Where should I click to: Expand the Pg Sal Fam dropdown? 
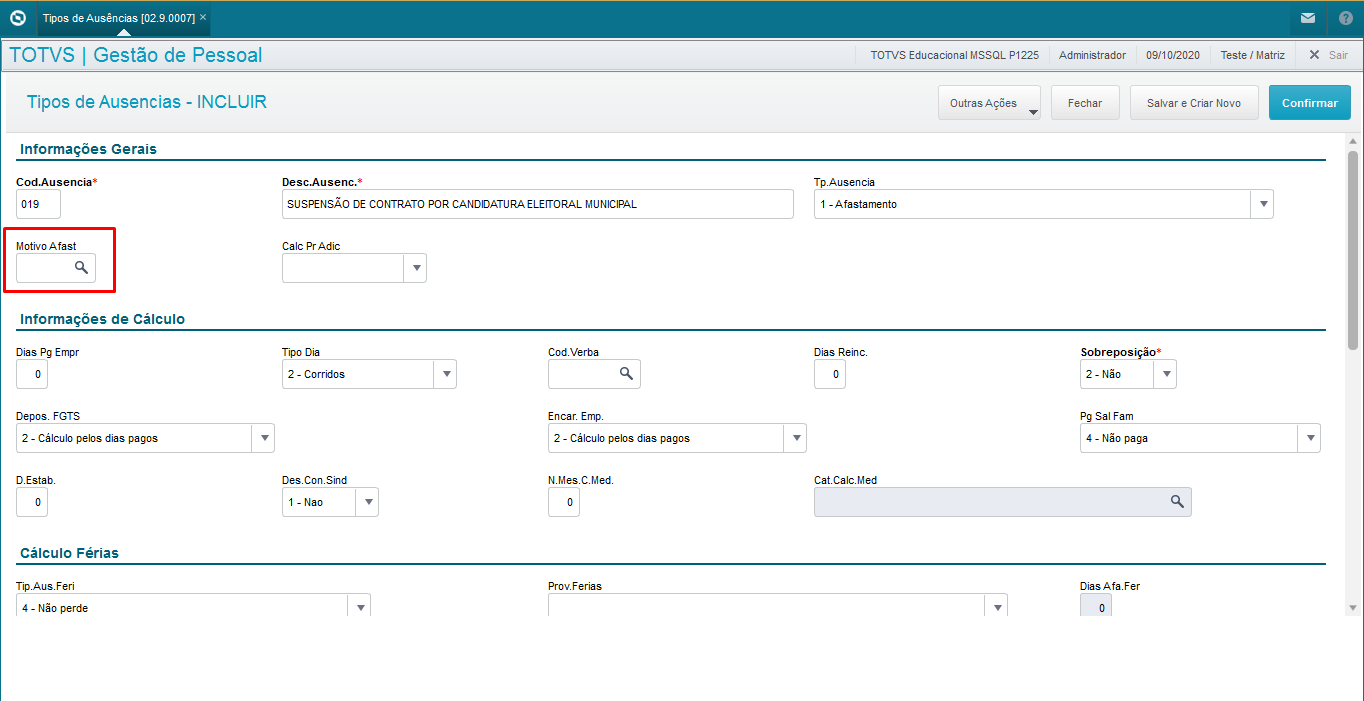click(1309, 438)
